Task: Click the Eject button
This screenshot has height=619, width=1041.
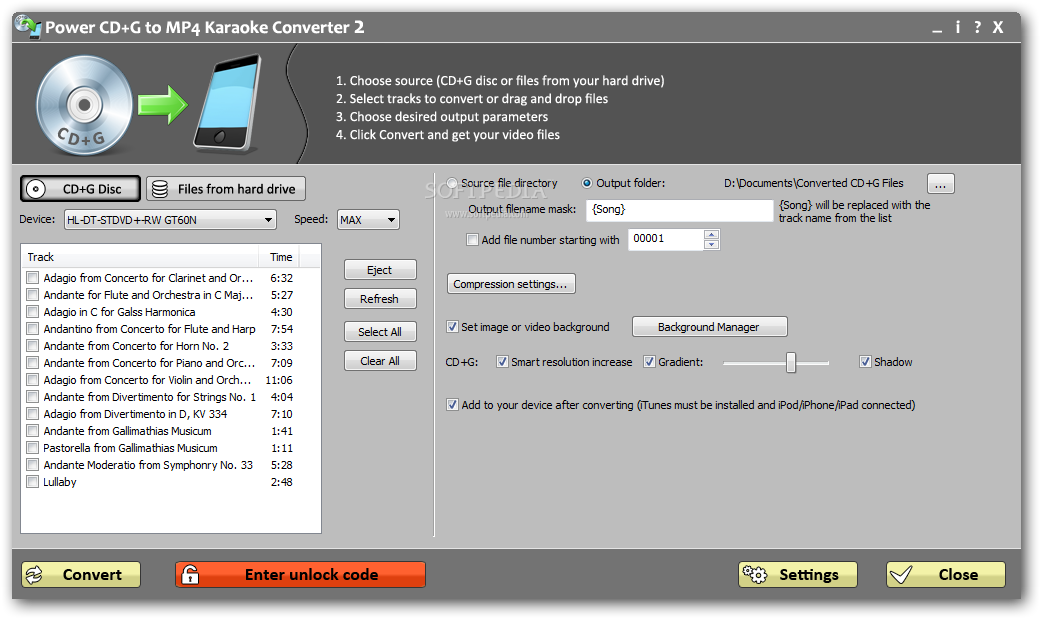Action: [380, 270]
